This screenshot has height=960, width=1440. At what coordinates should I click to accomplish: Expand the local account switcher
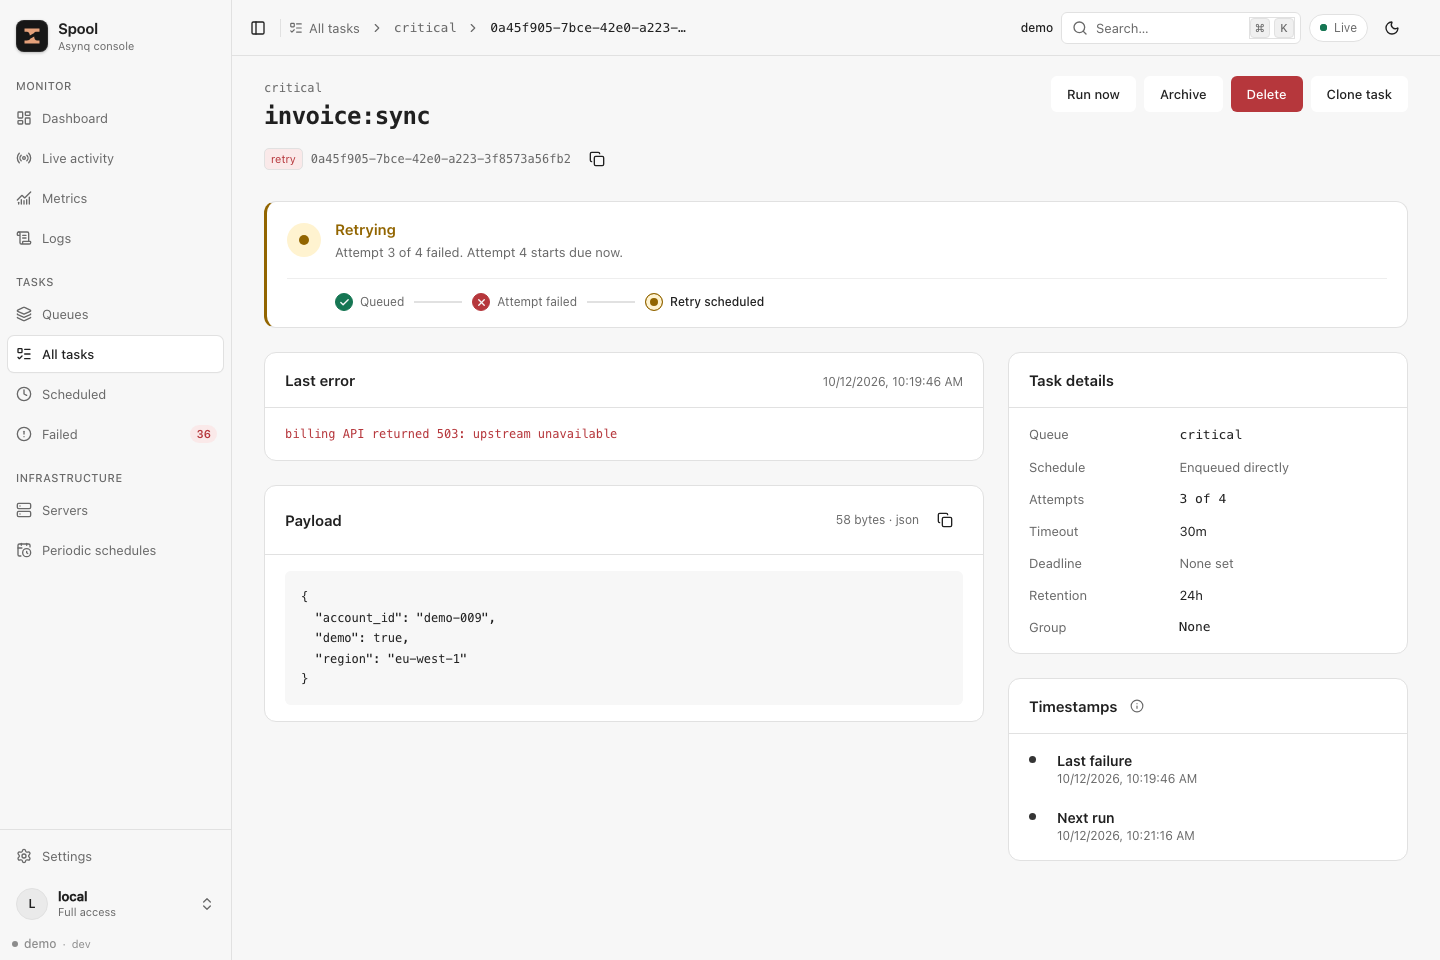pyautogui.click(x=116, y=904)
